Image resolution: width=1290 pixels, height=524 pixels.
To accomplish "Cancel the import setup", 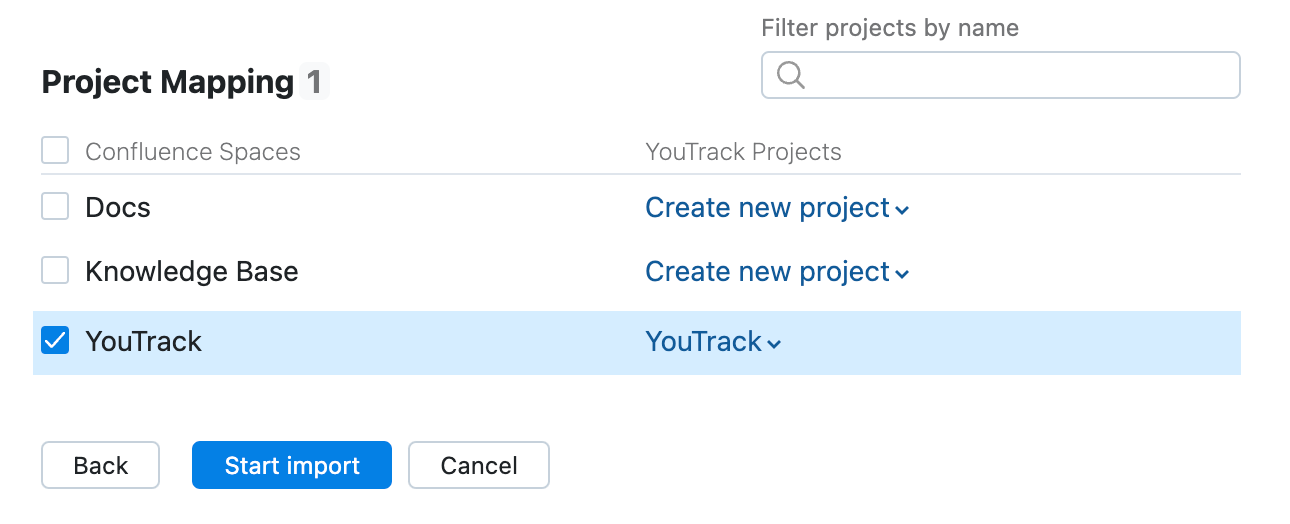I will (478, 465).
